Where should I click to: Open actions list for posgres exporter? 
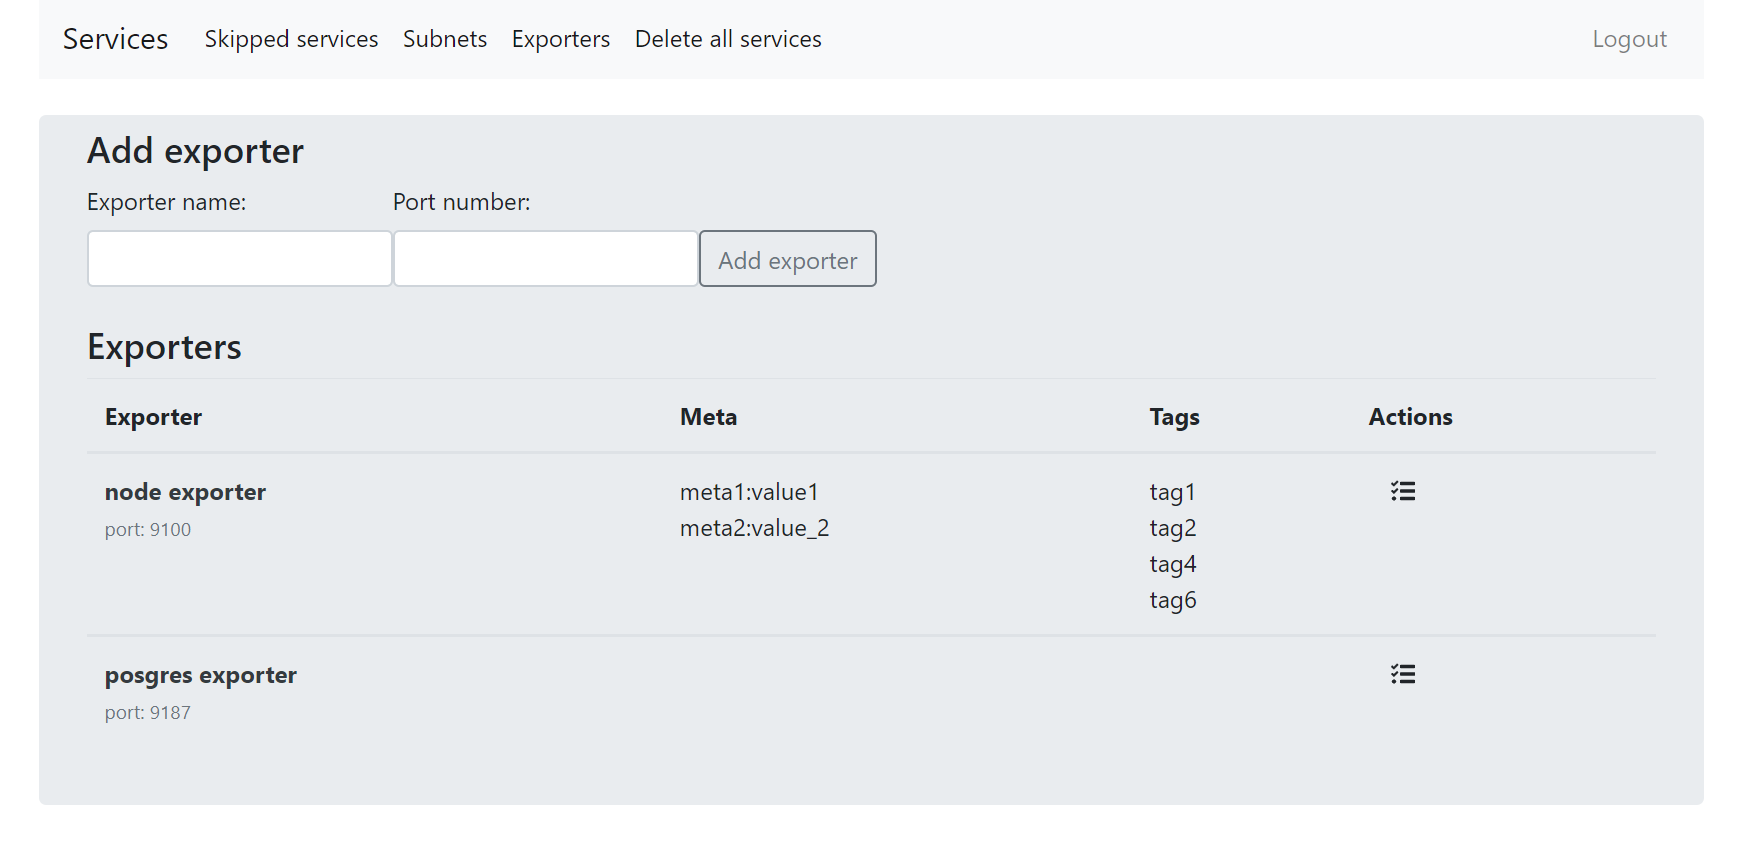point(1403,674)
